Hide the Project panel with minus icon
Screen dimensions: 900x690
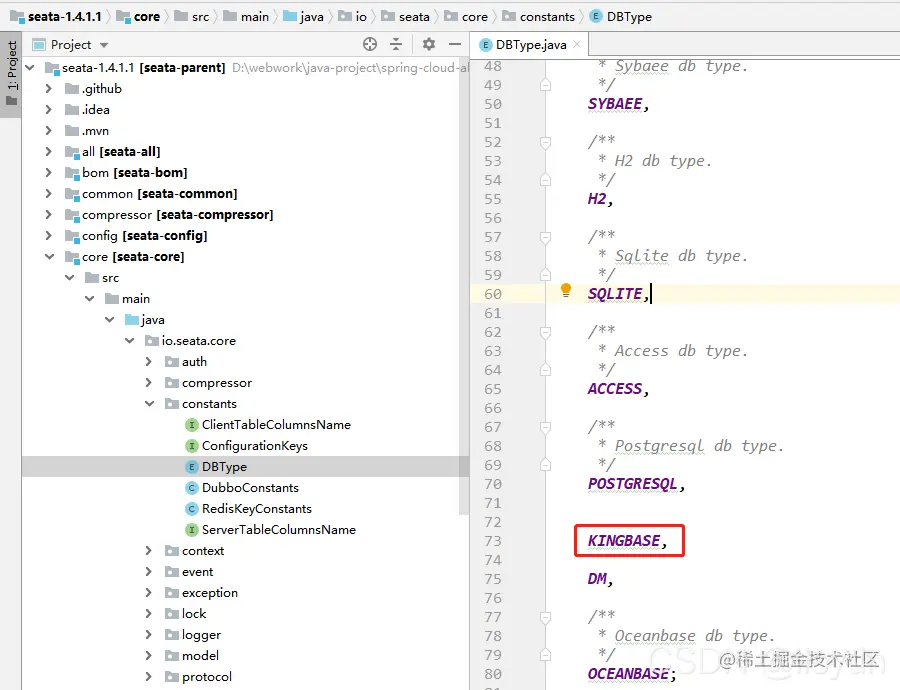[455, 44]
